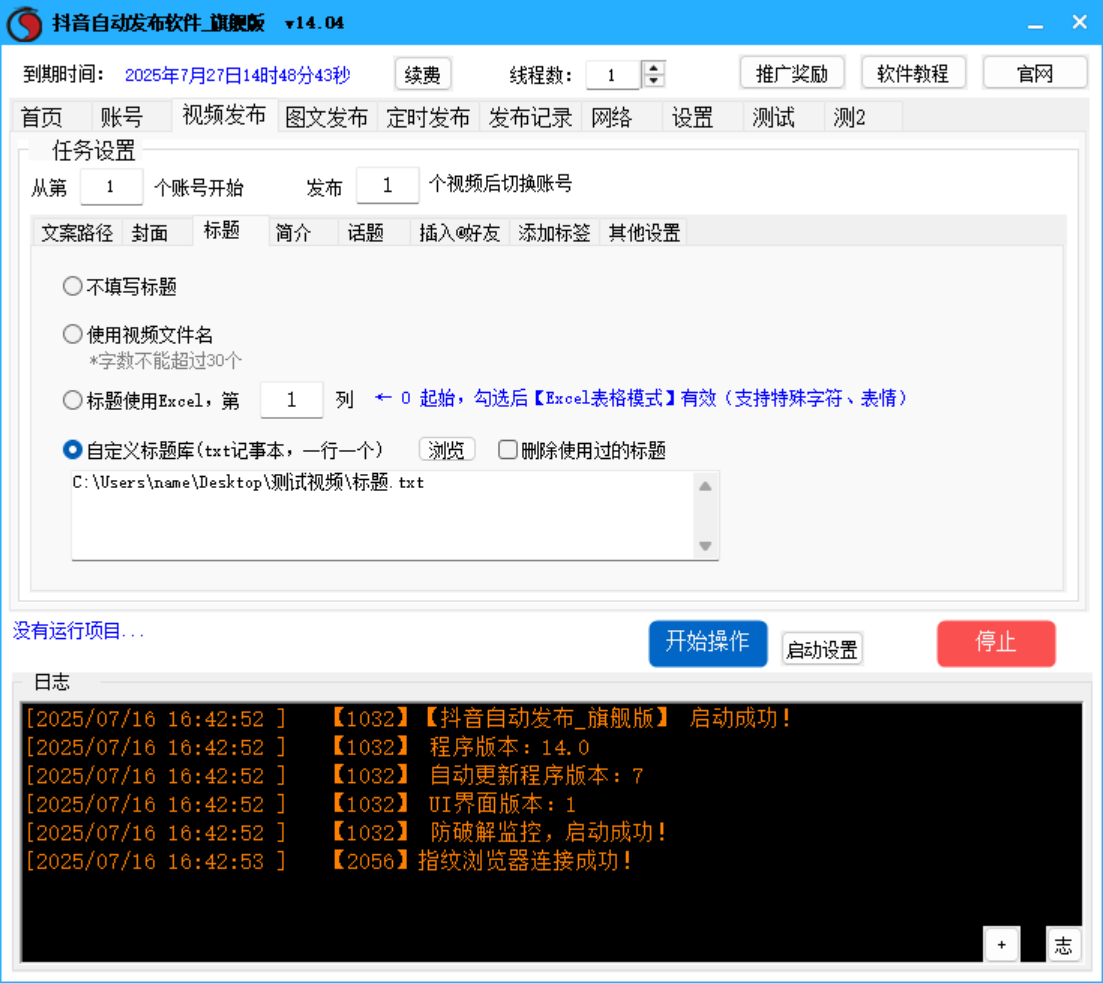Click the 续费 renew button
Viewport: 1103px width, 983px height.
point(423,75)
